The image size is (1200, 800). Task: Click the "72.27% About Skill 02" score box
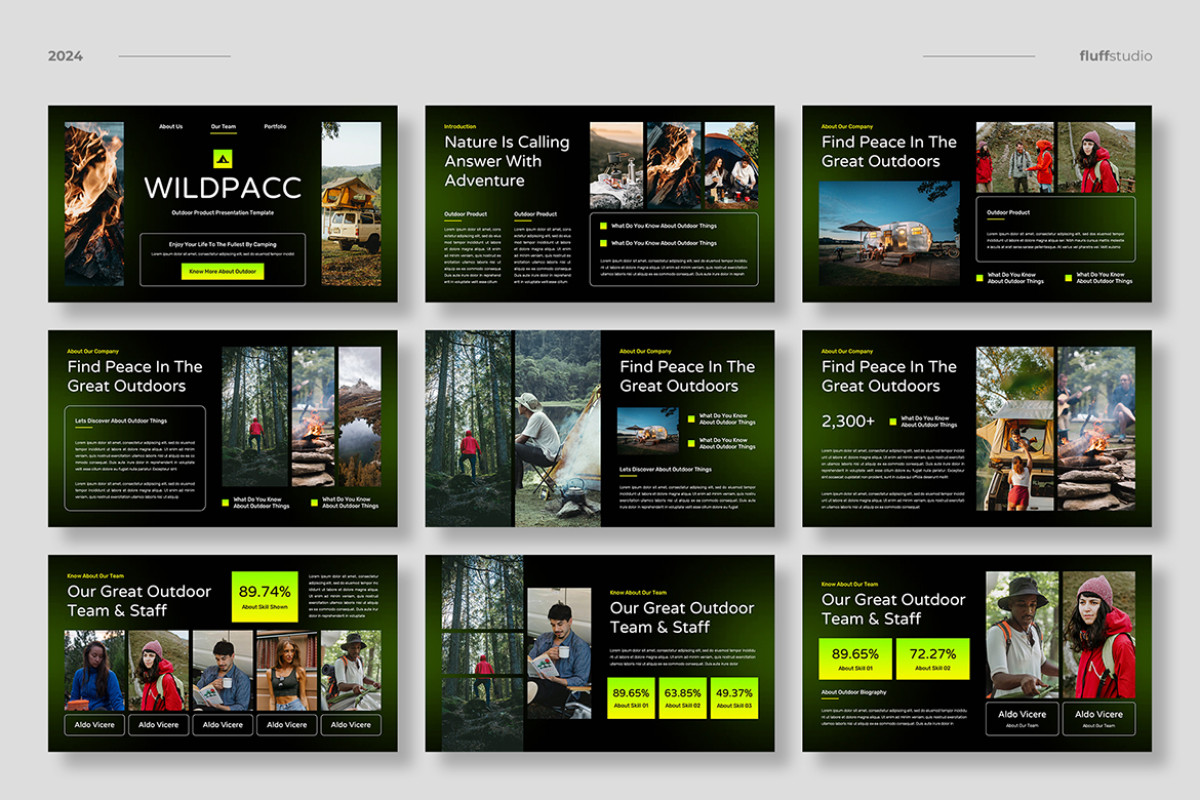(x=935, y=660)
